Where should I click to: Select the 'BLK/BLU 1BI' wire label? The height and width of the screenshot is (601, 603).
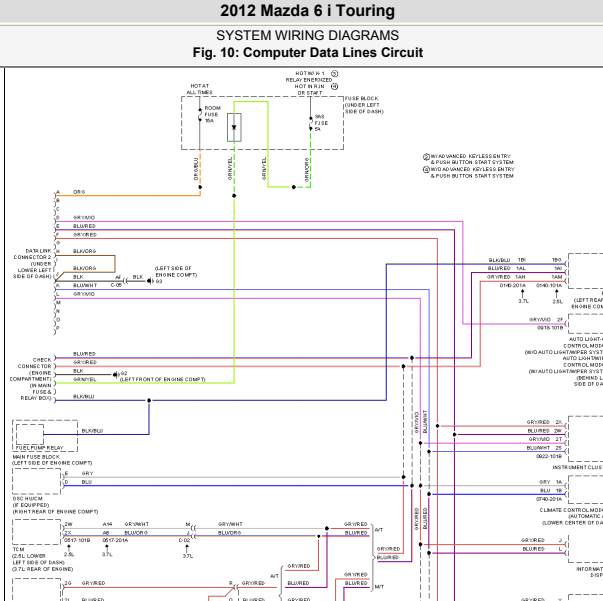tap(507, 260)
